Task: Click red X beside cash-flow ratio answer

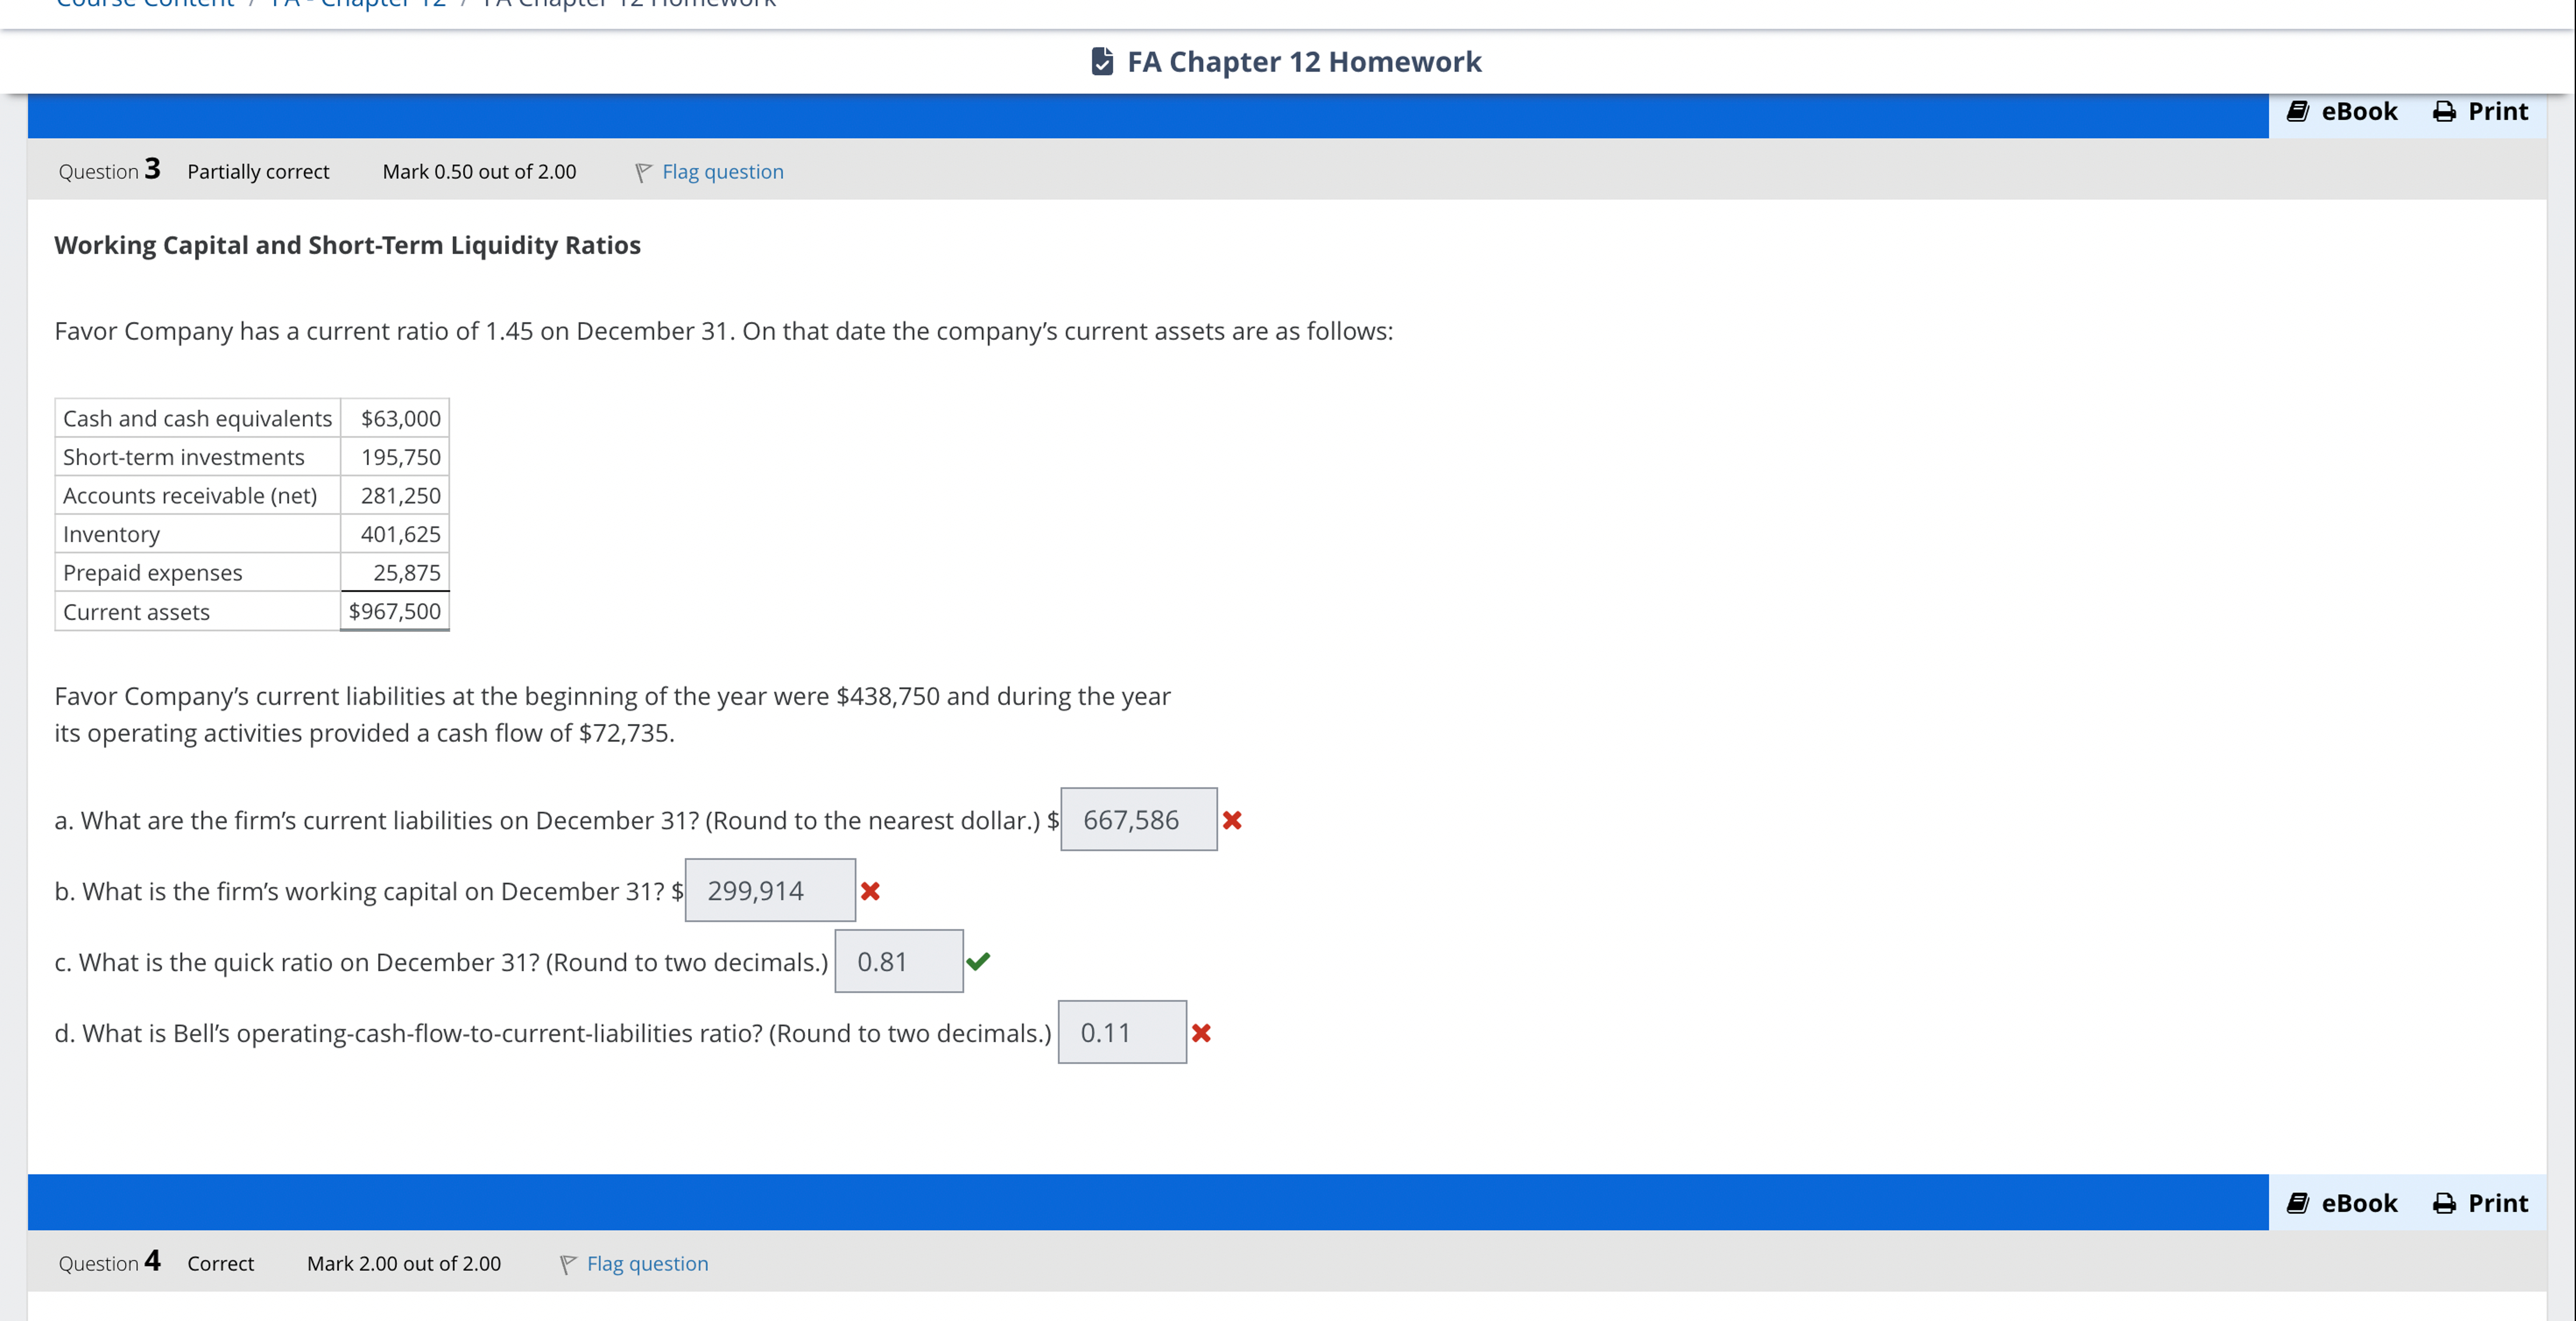Action: pyautogui.click(x=1201, y=1033)
